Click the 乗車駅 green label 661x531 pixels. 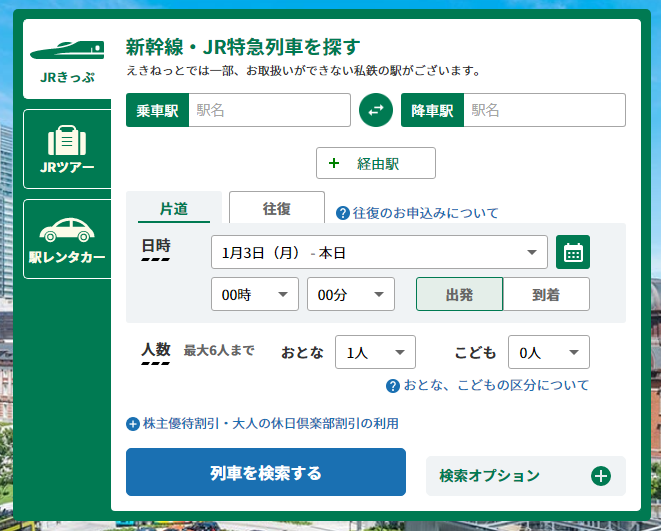coord(157,110)
